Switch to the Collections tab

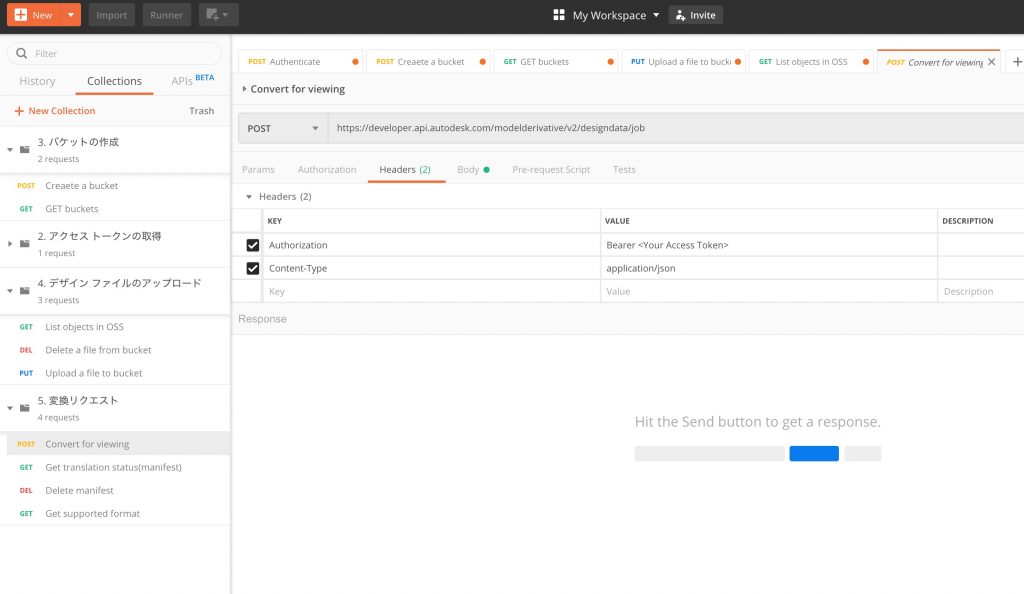point(114,81)
